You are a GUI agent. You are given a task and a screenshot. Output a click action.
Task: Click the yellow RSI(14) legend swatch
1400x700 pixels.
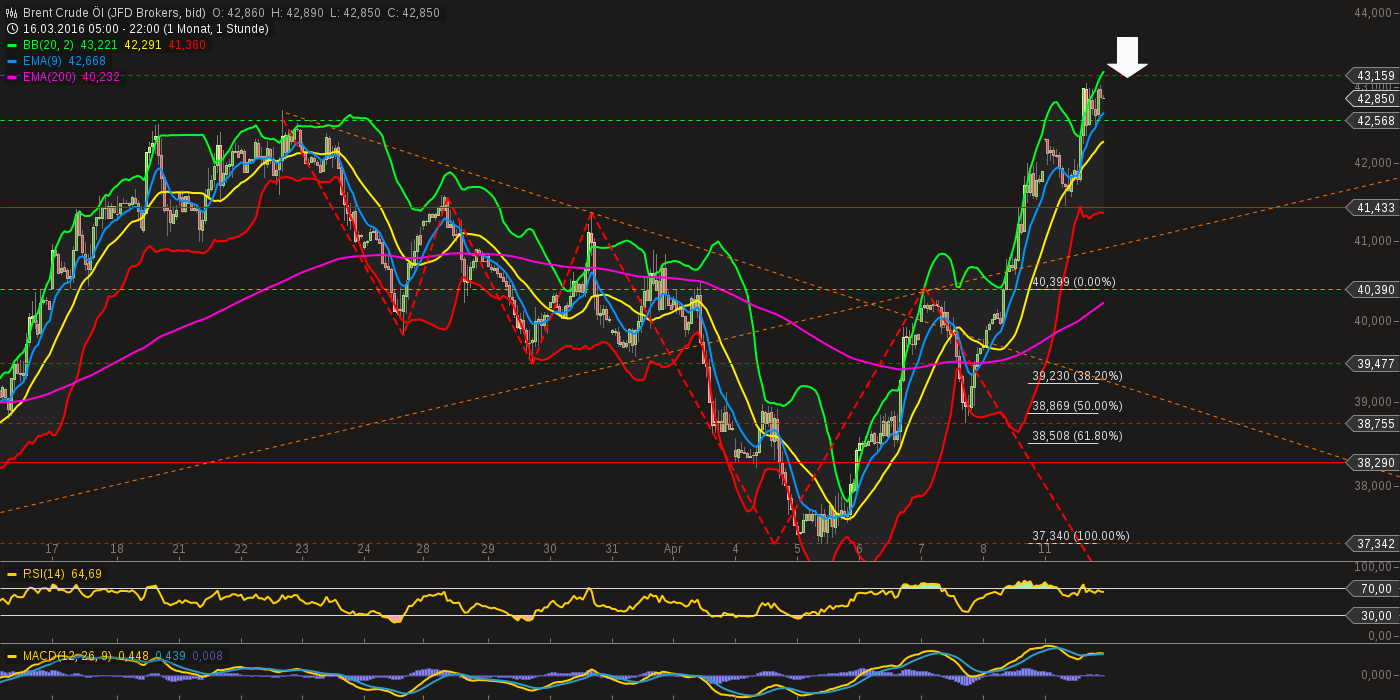tap(12, 574)
